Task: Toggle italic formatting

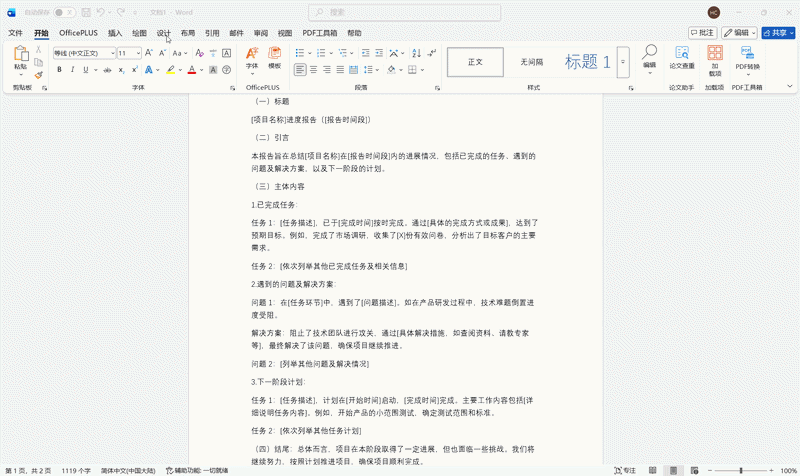Action: point(72,70)
